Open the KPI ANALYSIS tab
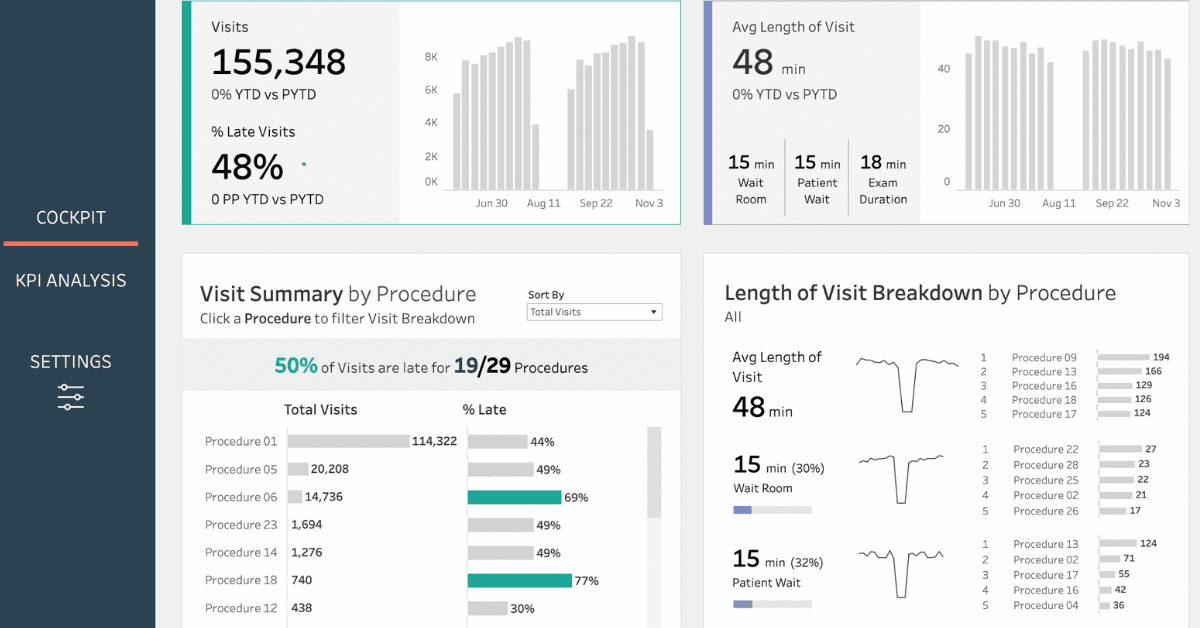 point(71,280)
